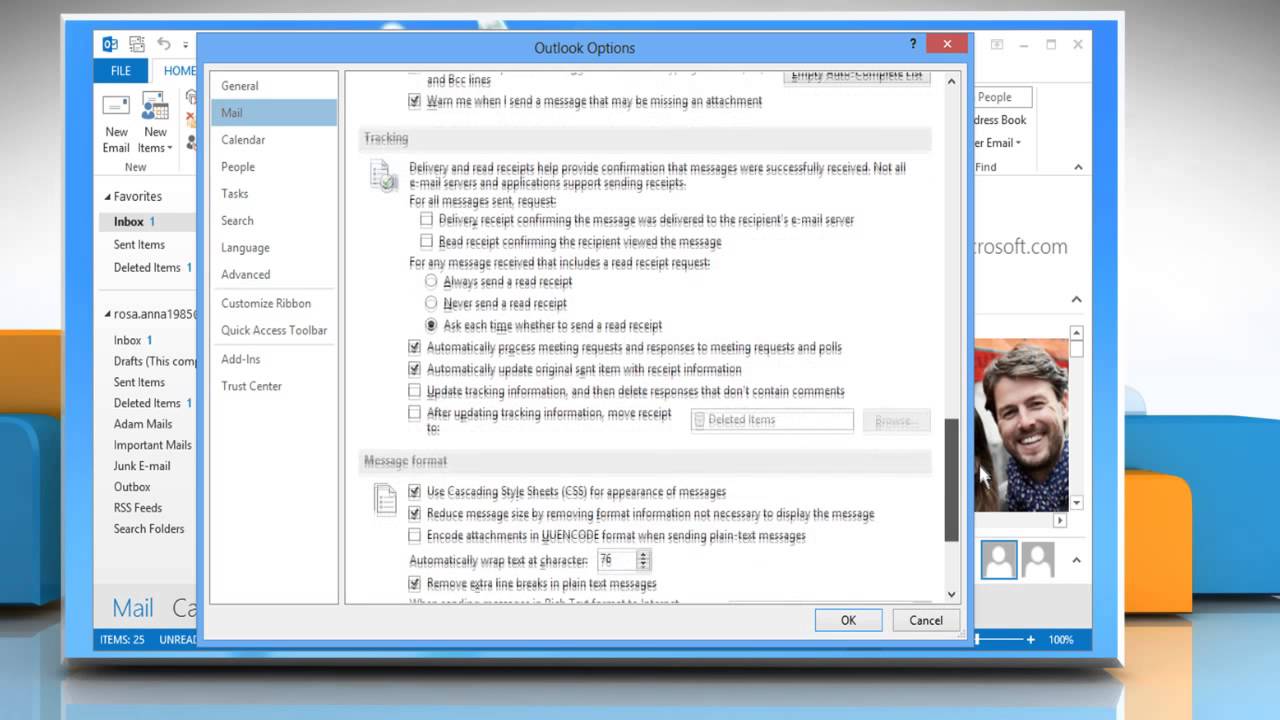
Task: Collapse the Favorites folder group
Action: pos(106,197)
